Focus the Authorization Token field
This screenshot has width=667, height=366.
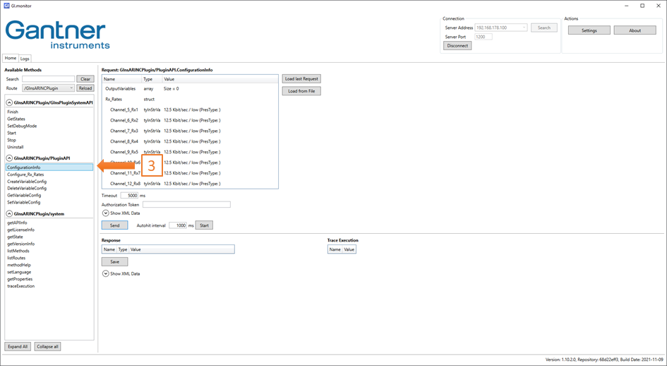pyautogui.click(x=186, y=205)
